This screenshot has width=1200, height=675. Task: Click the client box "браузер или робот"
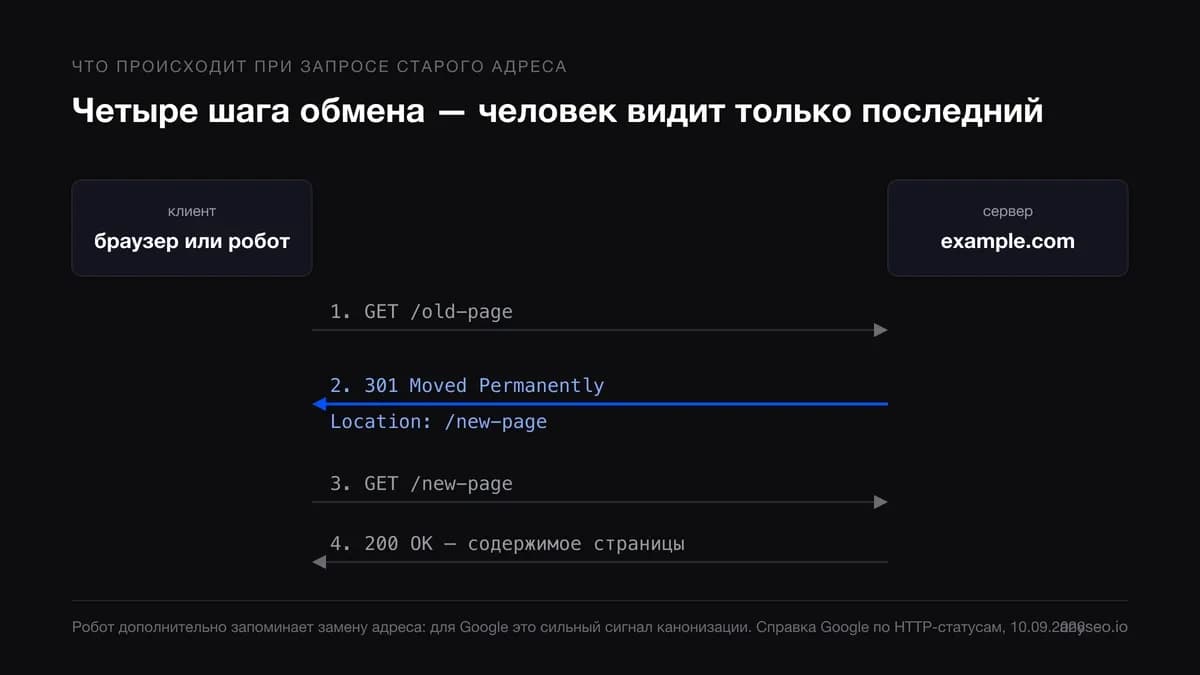click(x=192, y=228)
